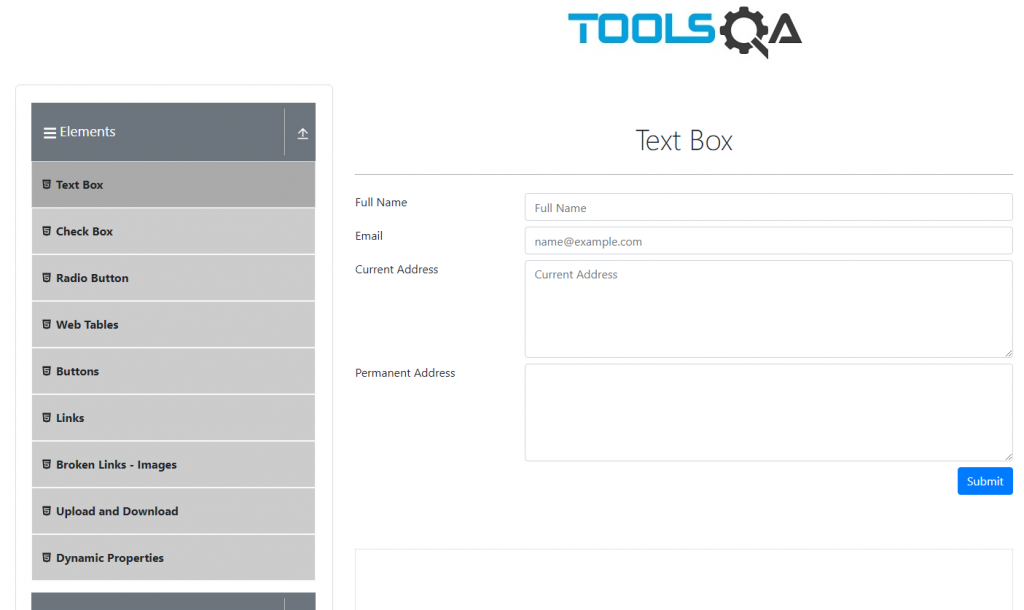Collapse Elements with the upload arrow icon

(x=302, y=133)
